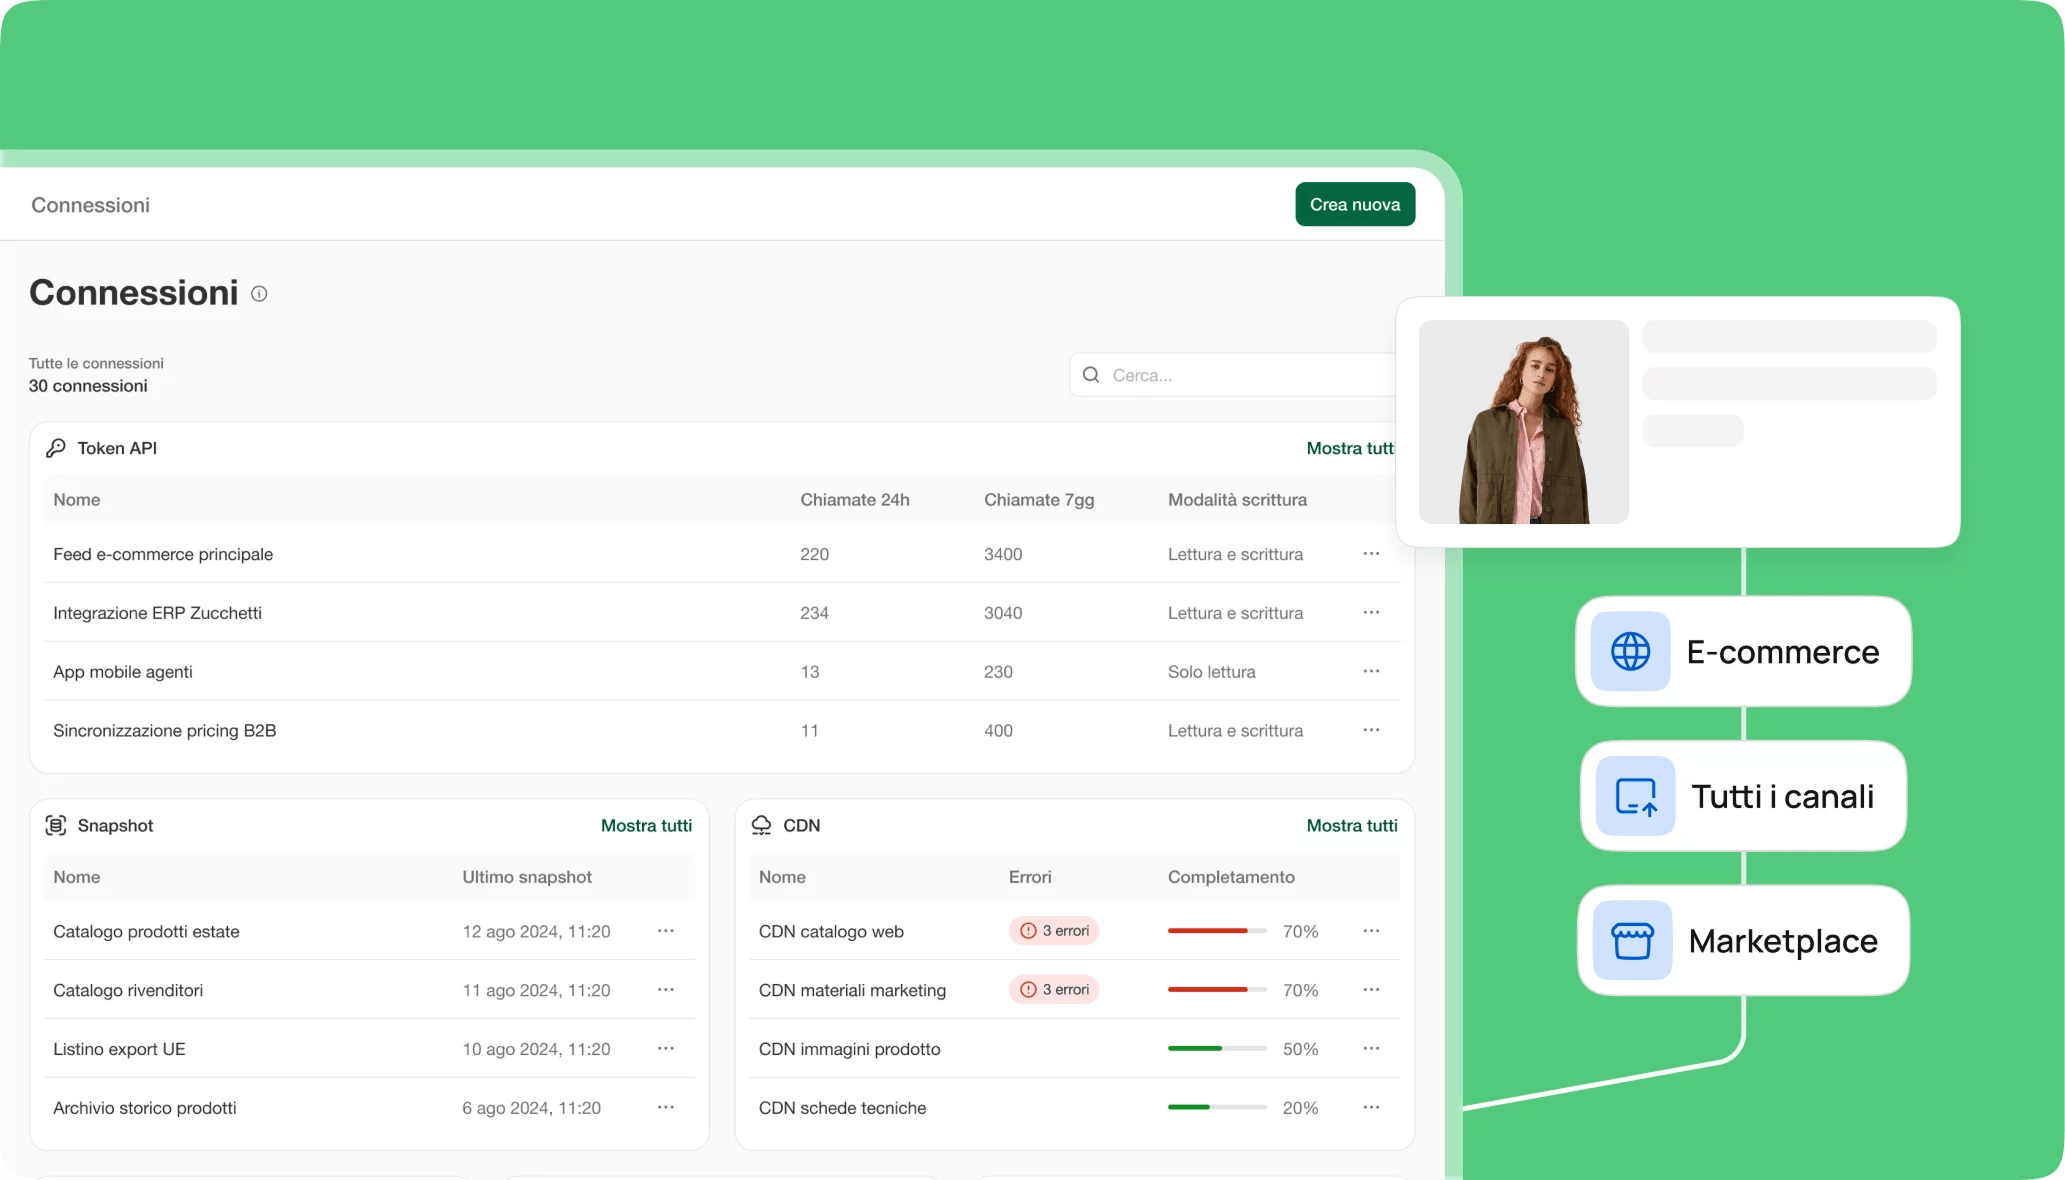The image size is (2065, 1180).
Task: Click the 30 connessioni count text
Action: tap(88, 386)
